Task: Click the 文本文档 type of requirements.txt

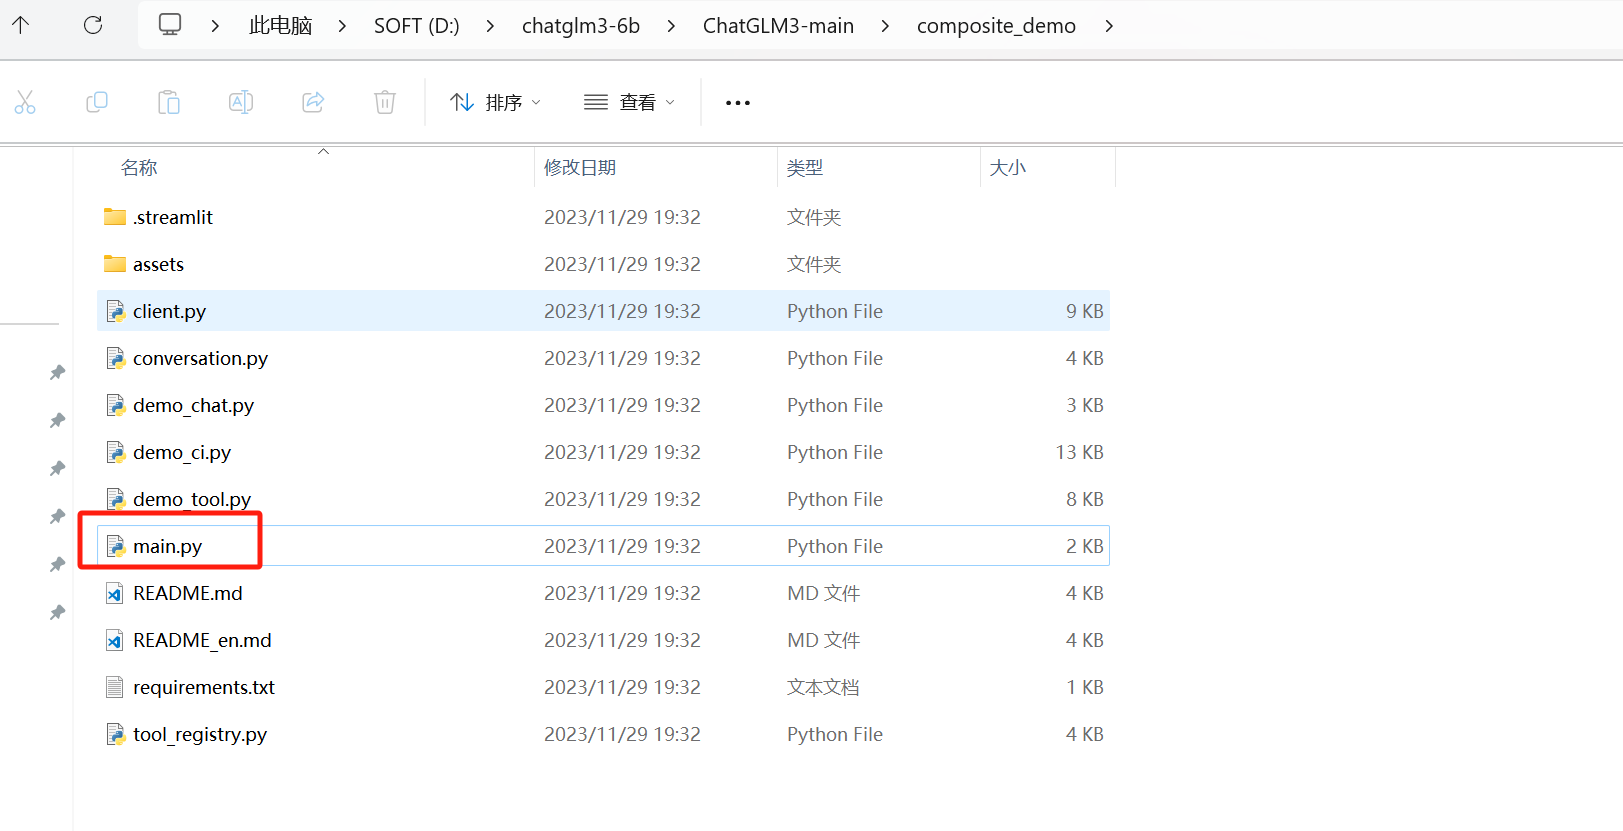Action: click(x=823, y=687)
